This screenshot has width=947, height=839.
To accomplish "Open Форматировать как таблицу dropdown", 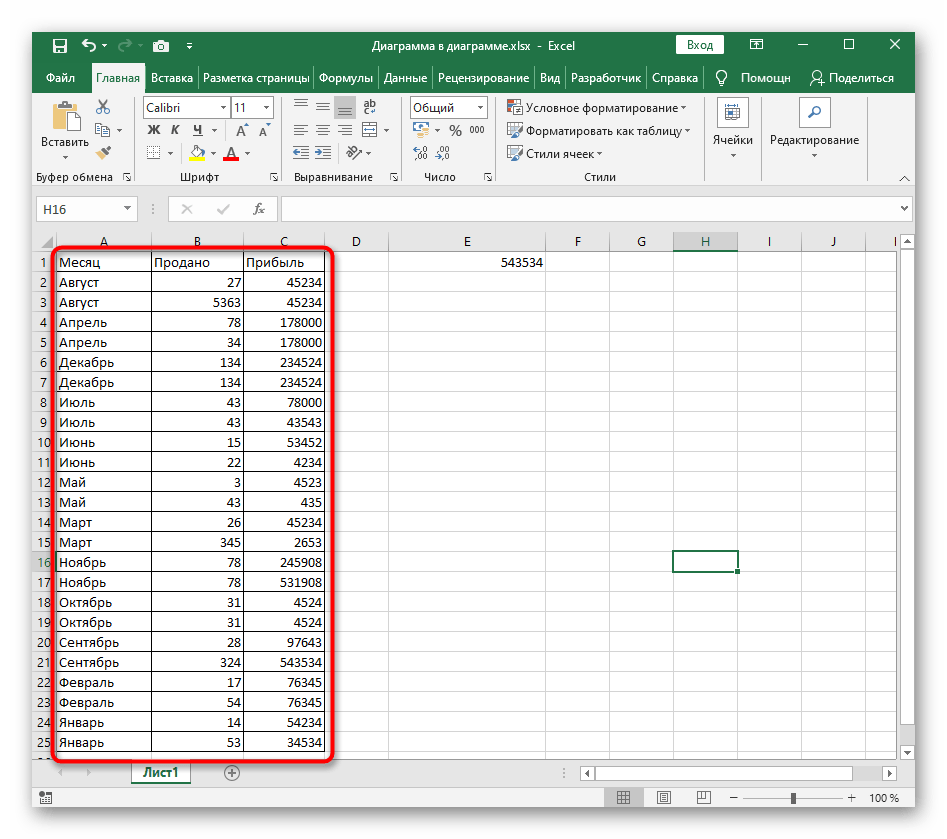I will [x=599, y=130].
